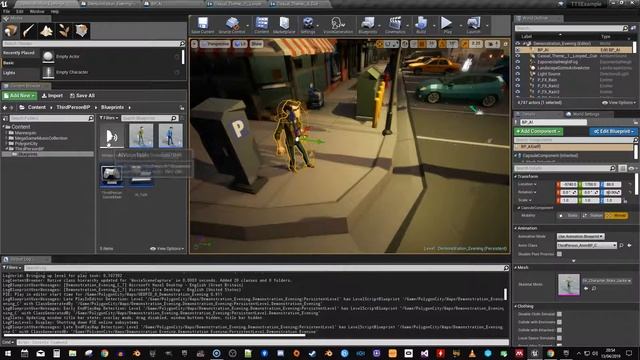The width and height of the screenshot is (640, 360).
Task: Click the Edit Blueprint button
Action: [x=613, y=131]
